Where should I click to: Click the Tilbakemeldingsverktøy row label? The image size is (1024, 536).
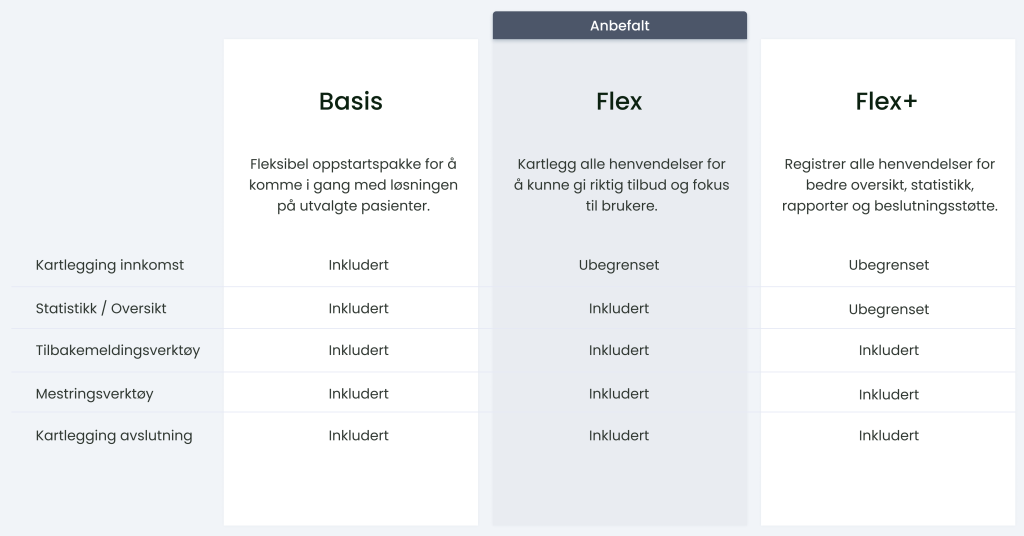pyautogui.click(x=118, y=351)
